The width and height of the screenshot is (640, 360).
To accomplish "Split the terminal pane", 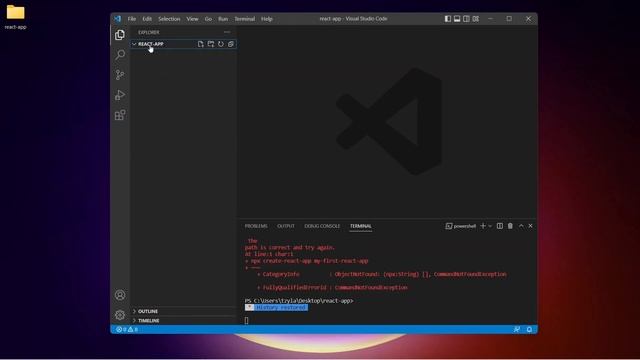I will point(500,226).
